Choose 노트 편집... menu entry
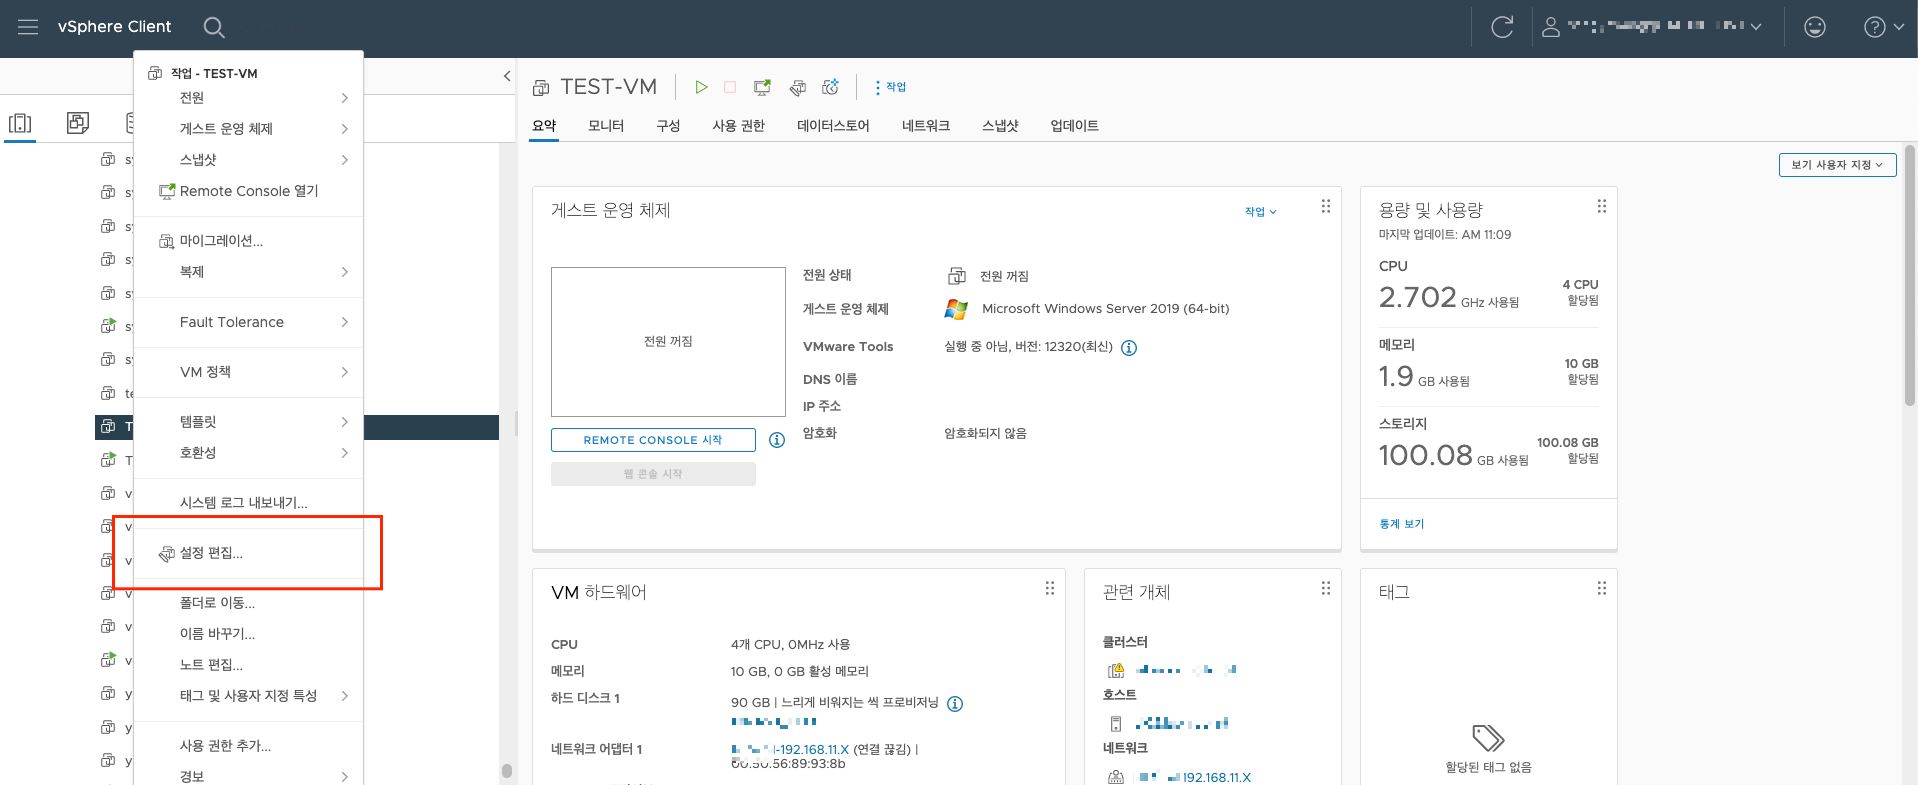The height and width of the screenshot is (785, 1918). (x=248, y=665)
